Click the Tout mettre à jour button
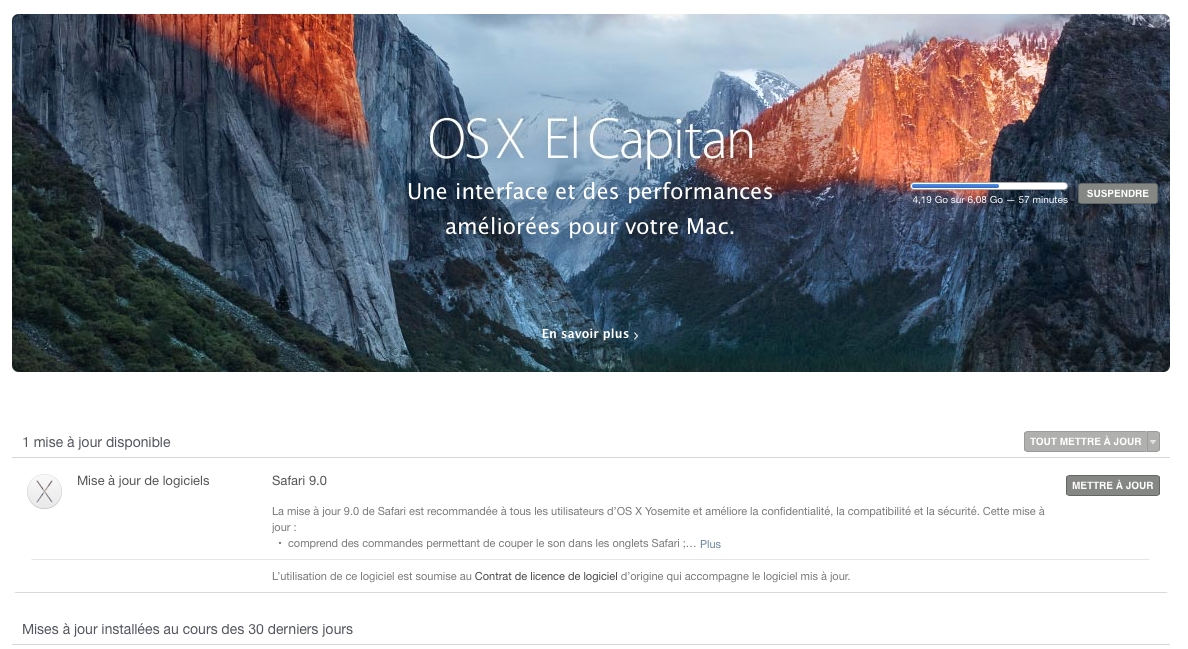Image resolution: width=1188 pixels, height=649 pixels. click(x=1085, y=442)
